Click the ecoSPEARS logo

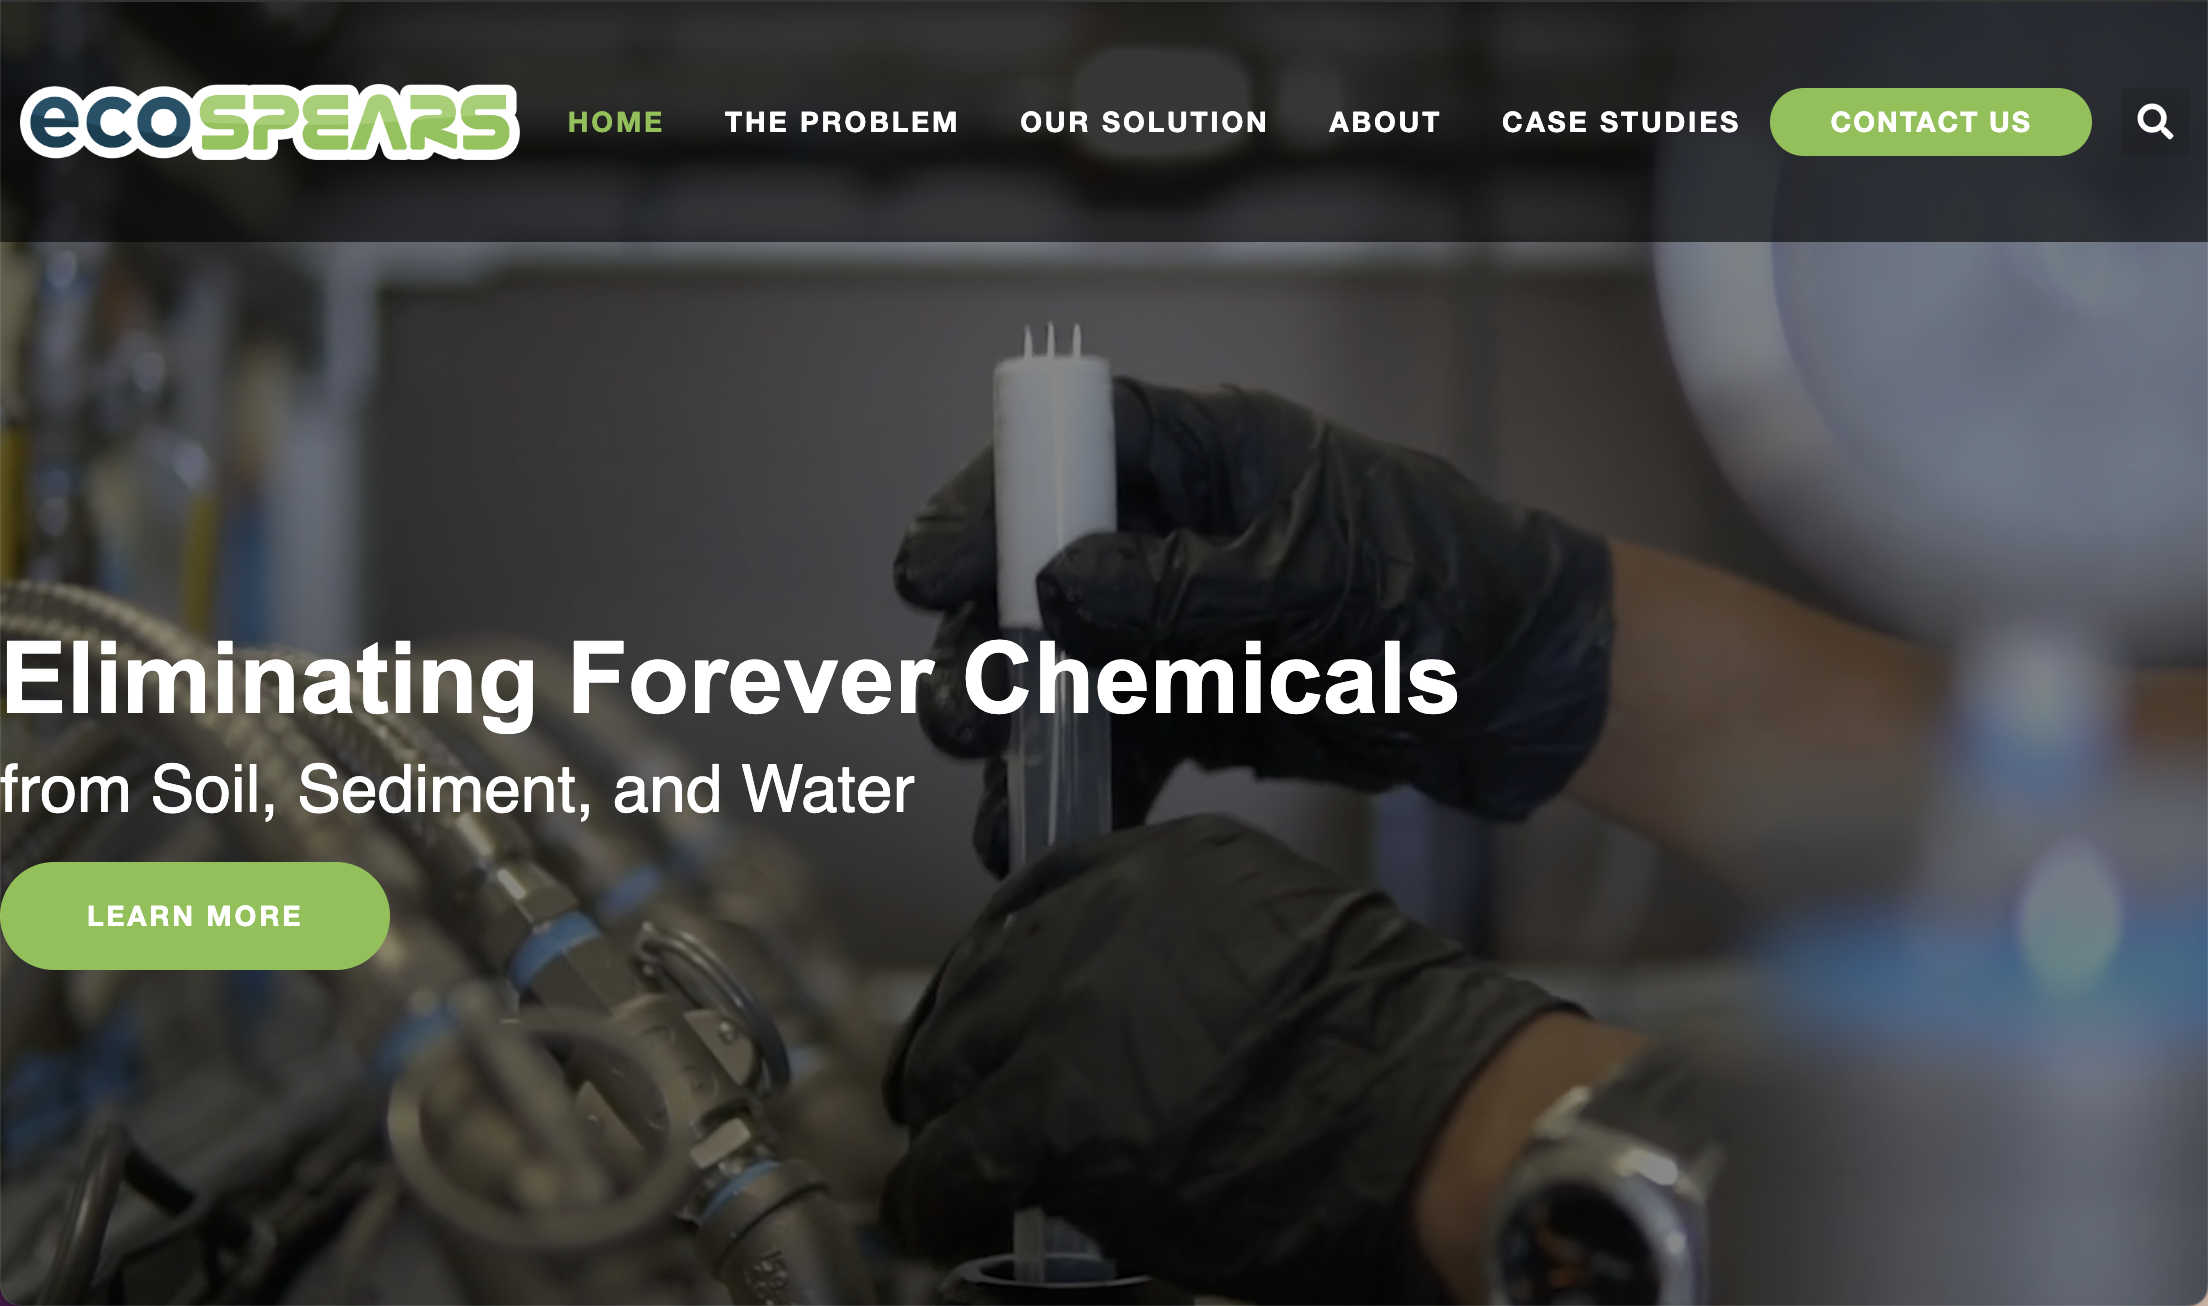[x=269, y=122]
